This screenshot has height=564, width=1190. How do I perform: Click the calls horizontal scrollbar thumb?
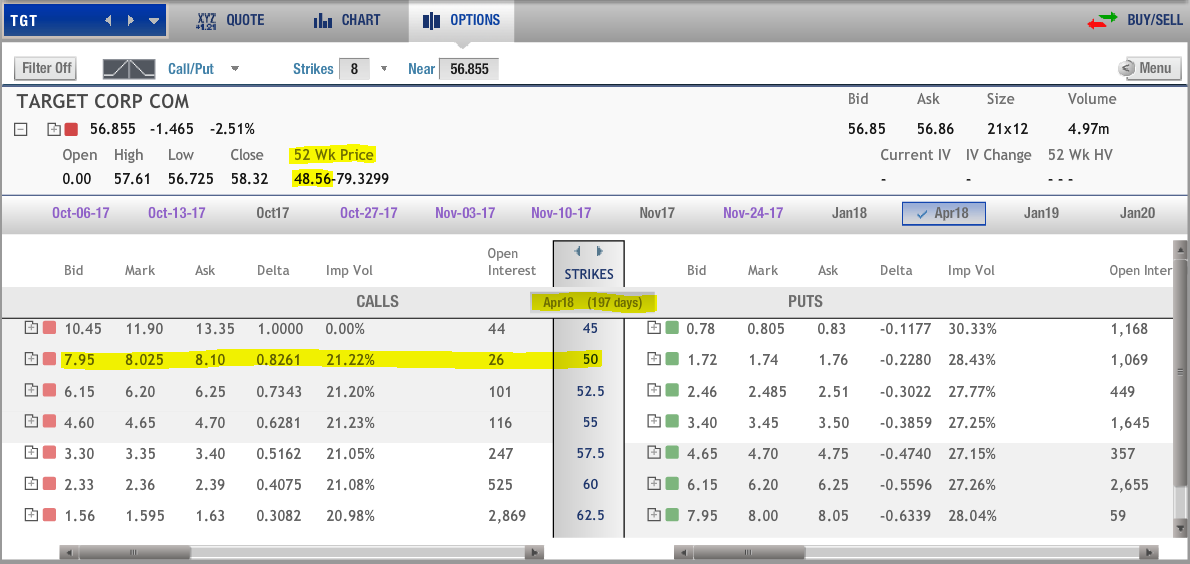(134, 553)
